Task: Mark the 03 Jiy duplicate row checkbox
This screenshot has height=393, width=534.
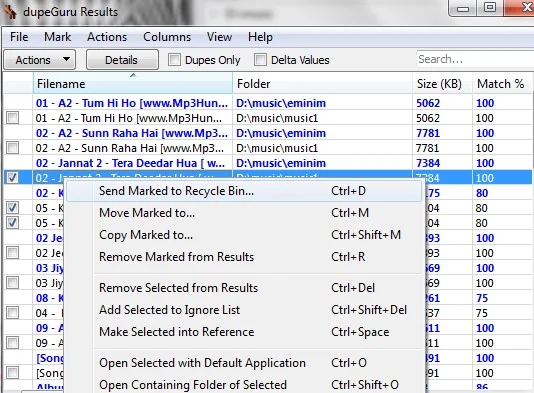Action: (x=13, y=283)
